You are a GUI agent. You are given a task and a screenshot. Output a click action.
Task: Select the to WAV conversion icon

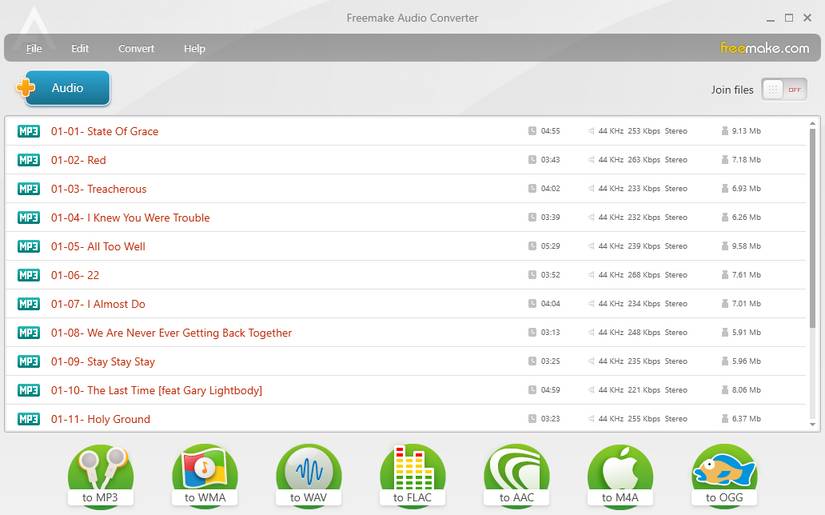[x=308, y=477]
